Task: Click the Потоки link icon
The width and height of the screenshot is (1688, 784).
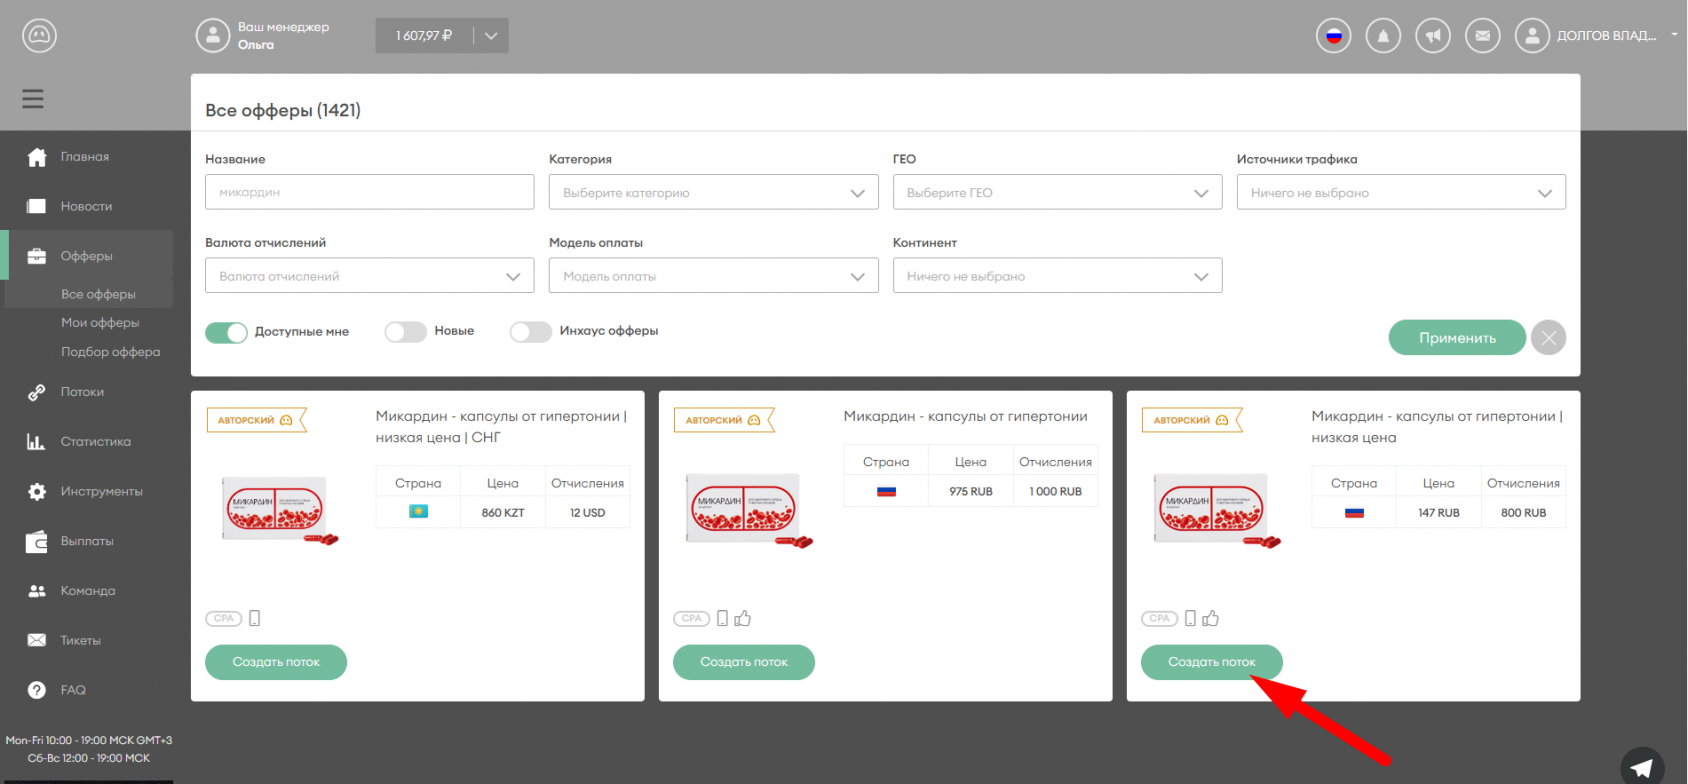Action: coord(37,392)
